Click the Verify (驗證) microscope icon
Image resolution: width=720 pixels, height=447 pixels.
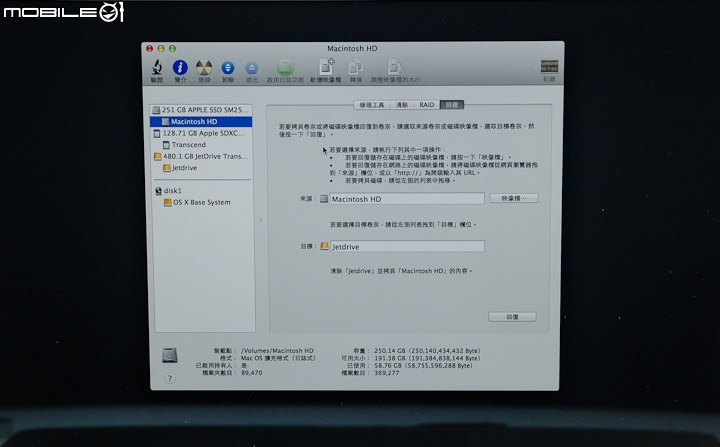(157, 68)
